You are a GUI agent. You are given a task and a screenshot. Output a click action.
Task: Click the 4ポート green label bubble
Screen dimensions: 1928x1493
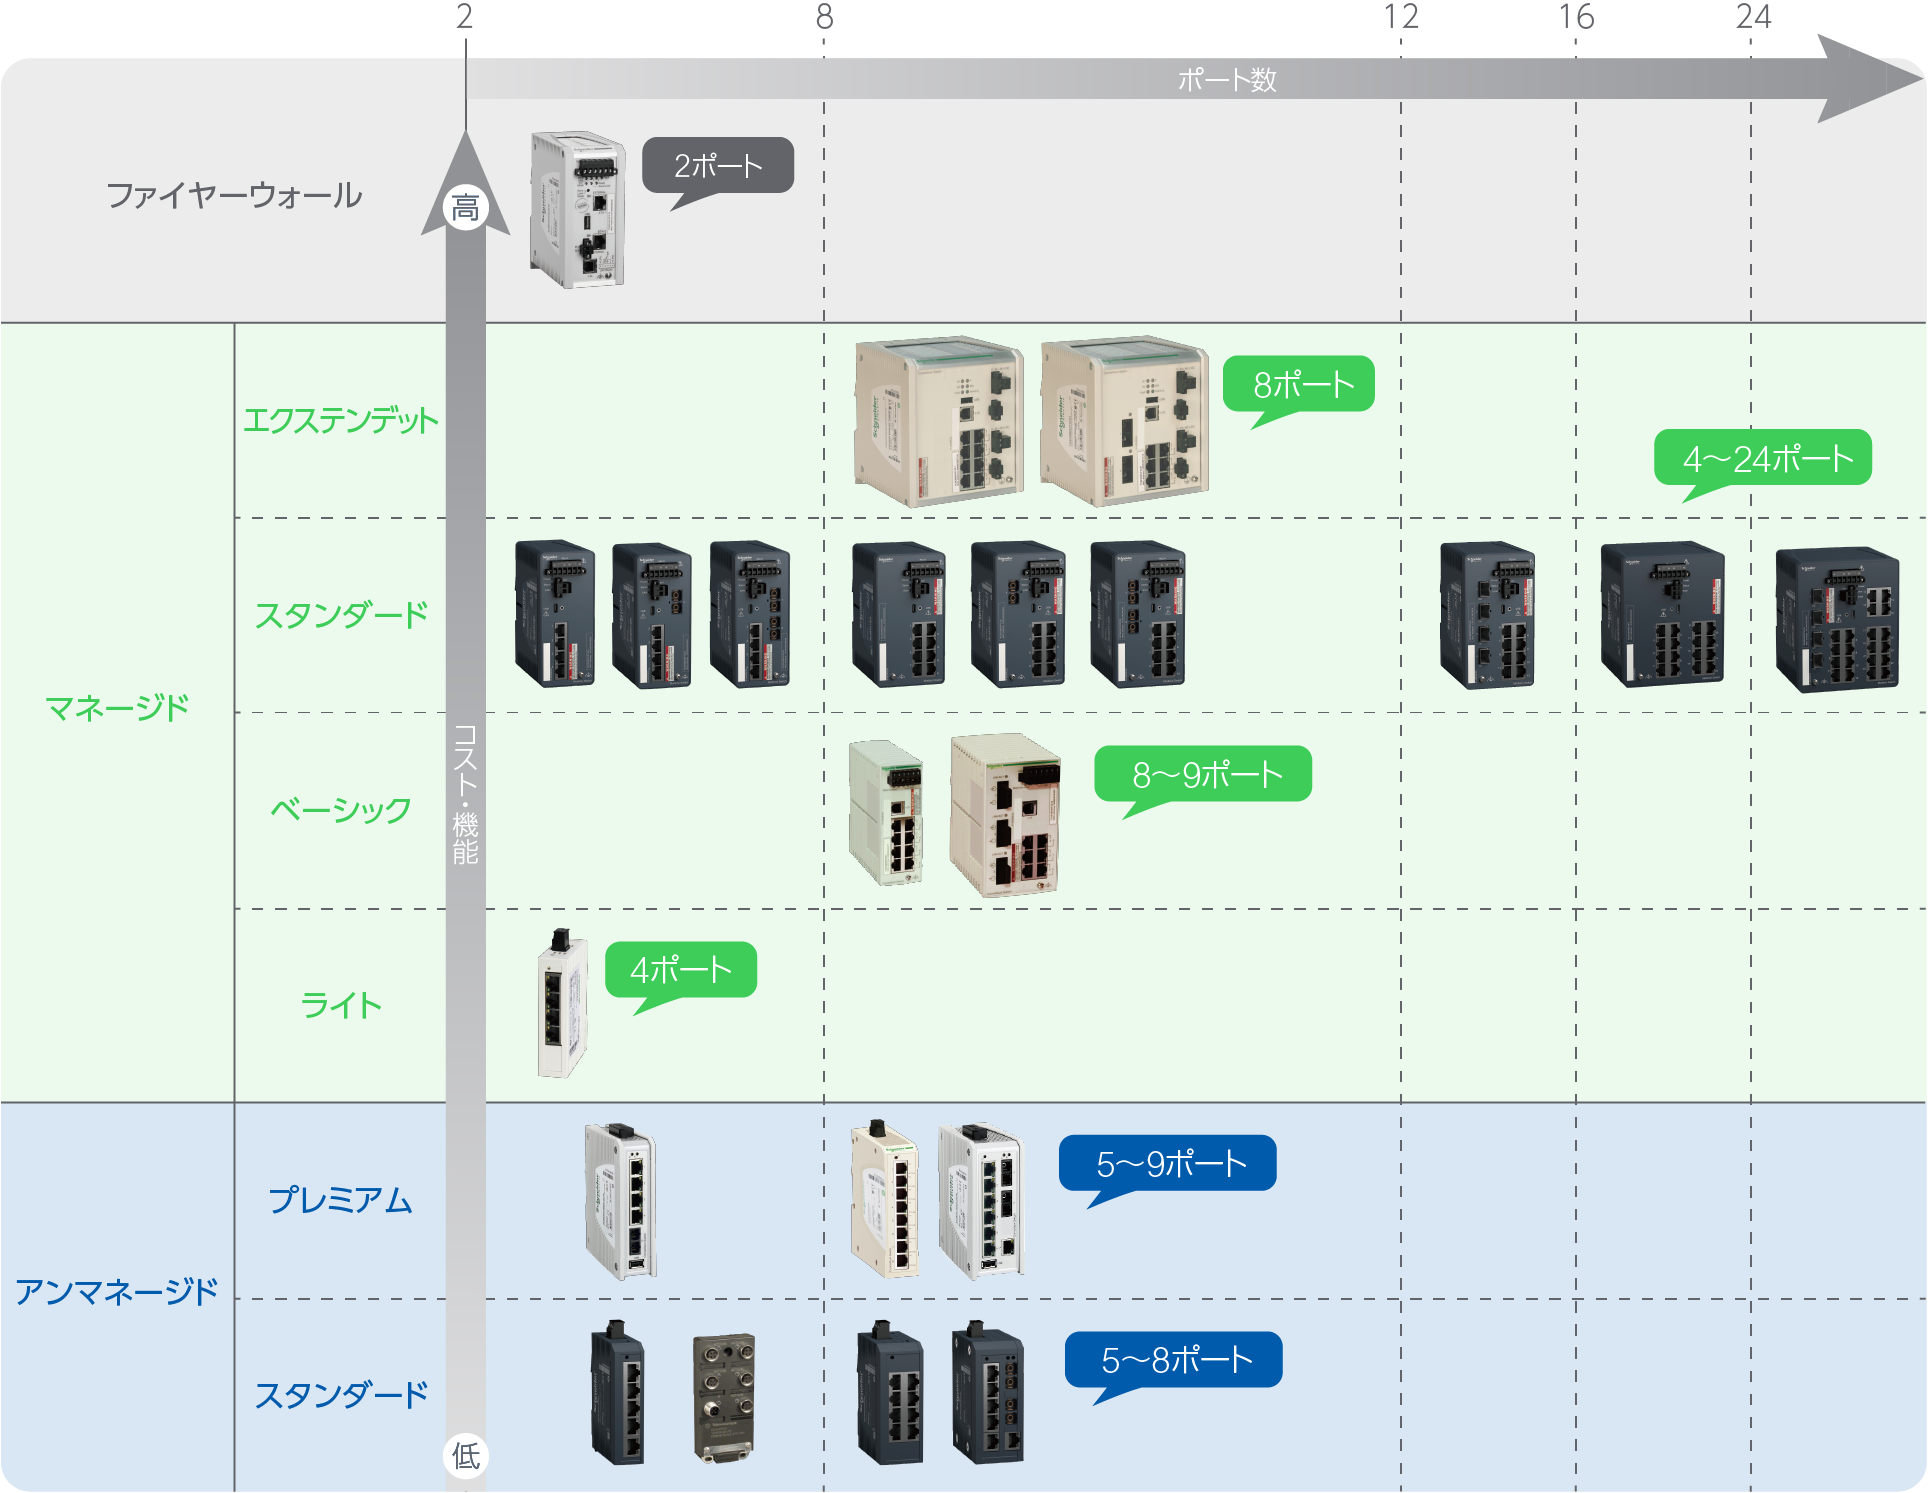pos(681,969)
